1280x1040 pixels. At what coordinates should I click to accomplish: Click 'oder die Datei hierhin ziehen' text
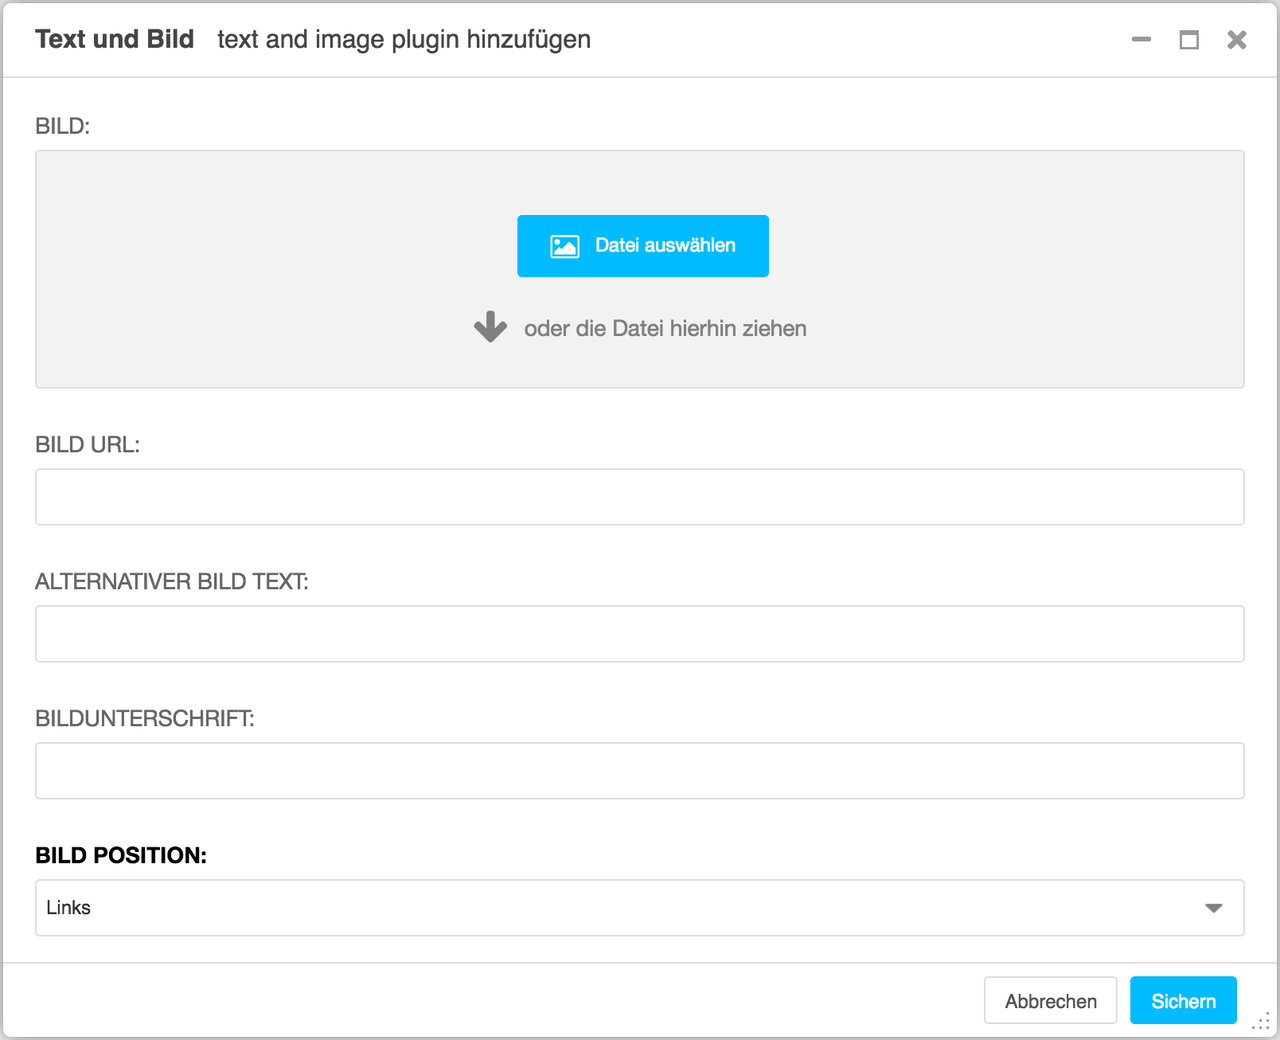(665, 329)
